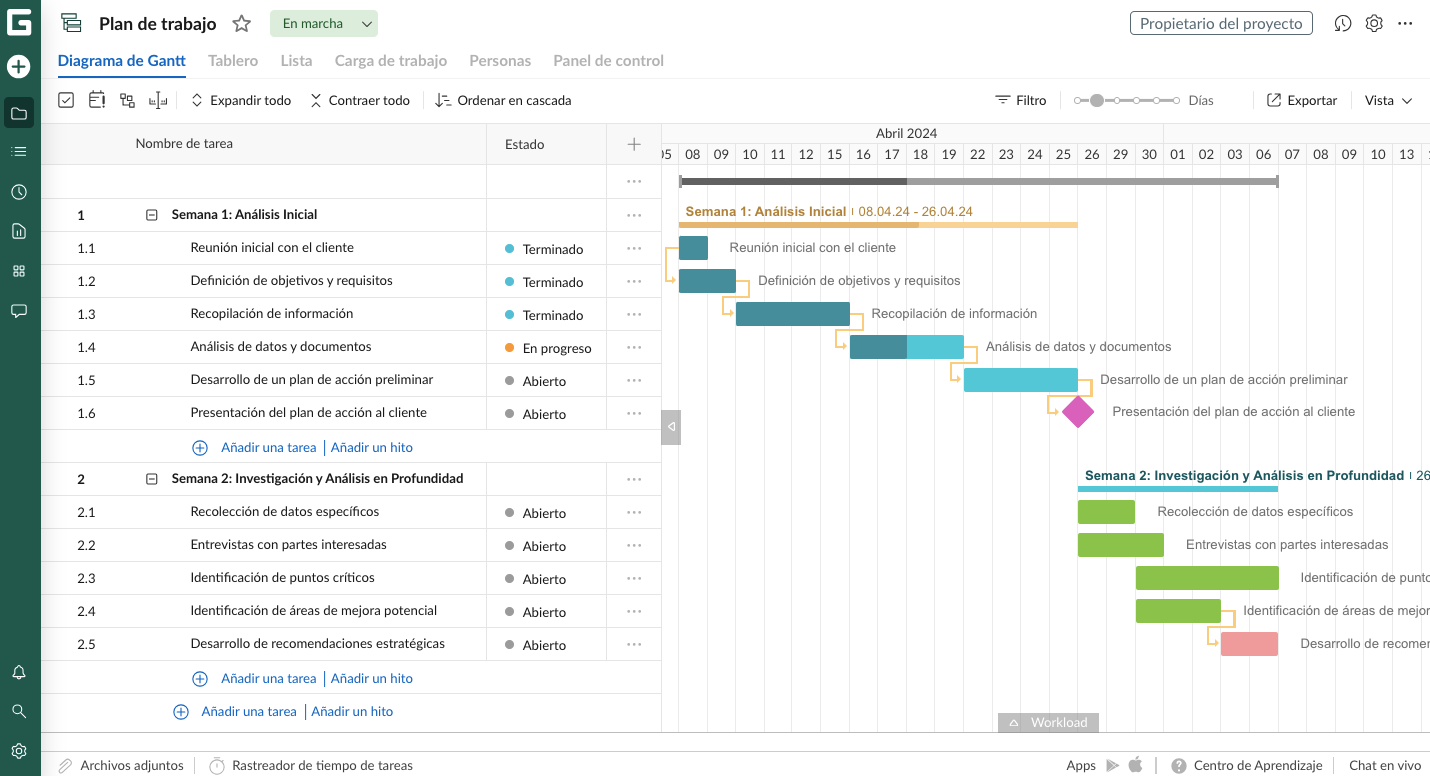Viewport: 1430px width, 776px height.
Task: Open the Vista dropdown menu
Action: pos(1388,100)
